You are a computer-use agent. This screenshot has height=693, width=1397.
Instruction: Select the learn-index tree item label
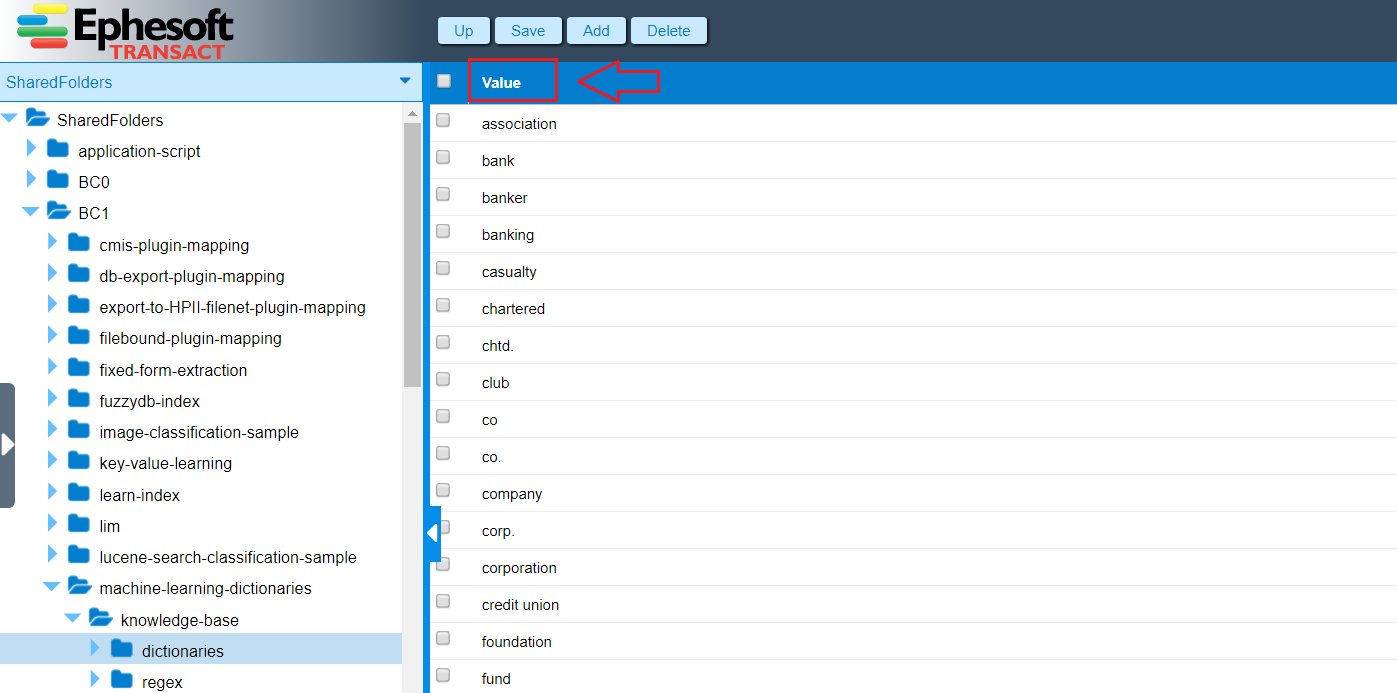coord(140,495)
